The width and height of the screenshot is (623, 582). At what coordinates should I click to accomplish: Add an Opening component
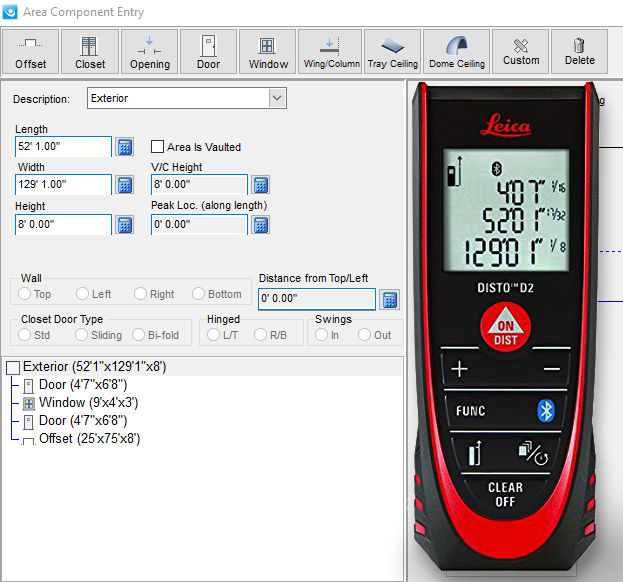pos(149,52)
